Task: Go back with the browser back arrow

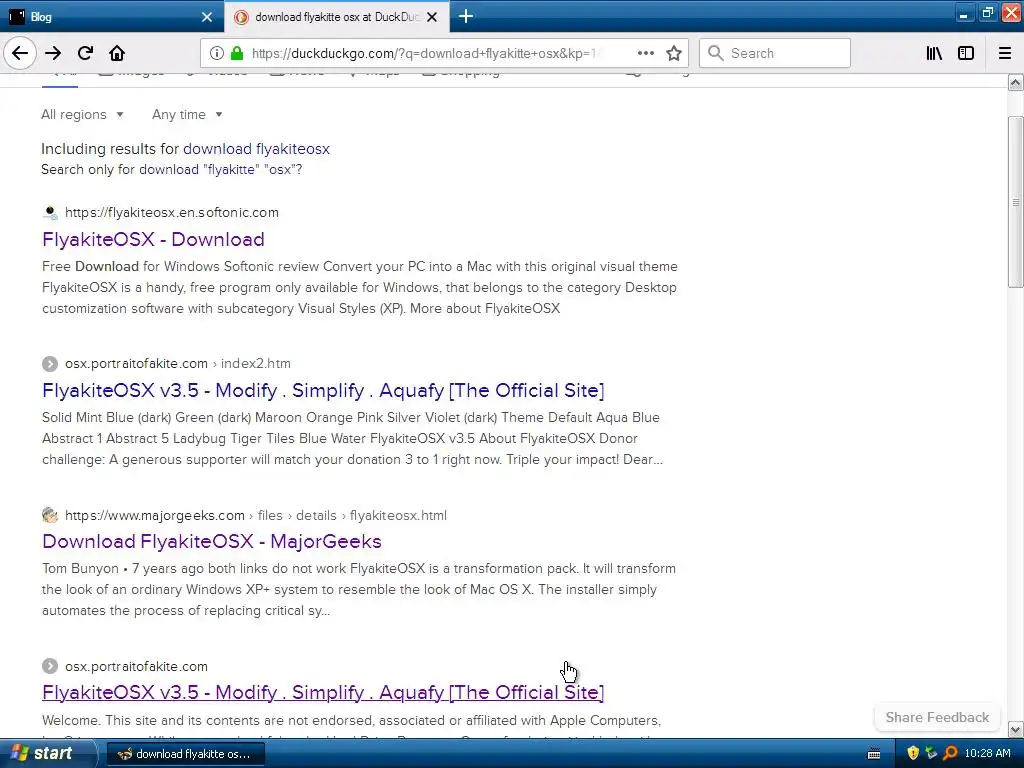Action: [20, 53]
